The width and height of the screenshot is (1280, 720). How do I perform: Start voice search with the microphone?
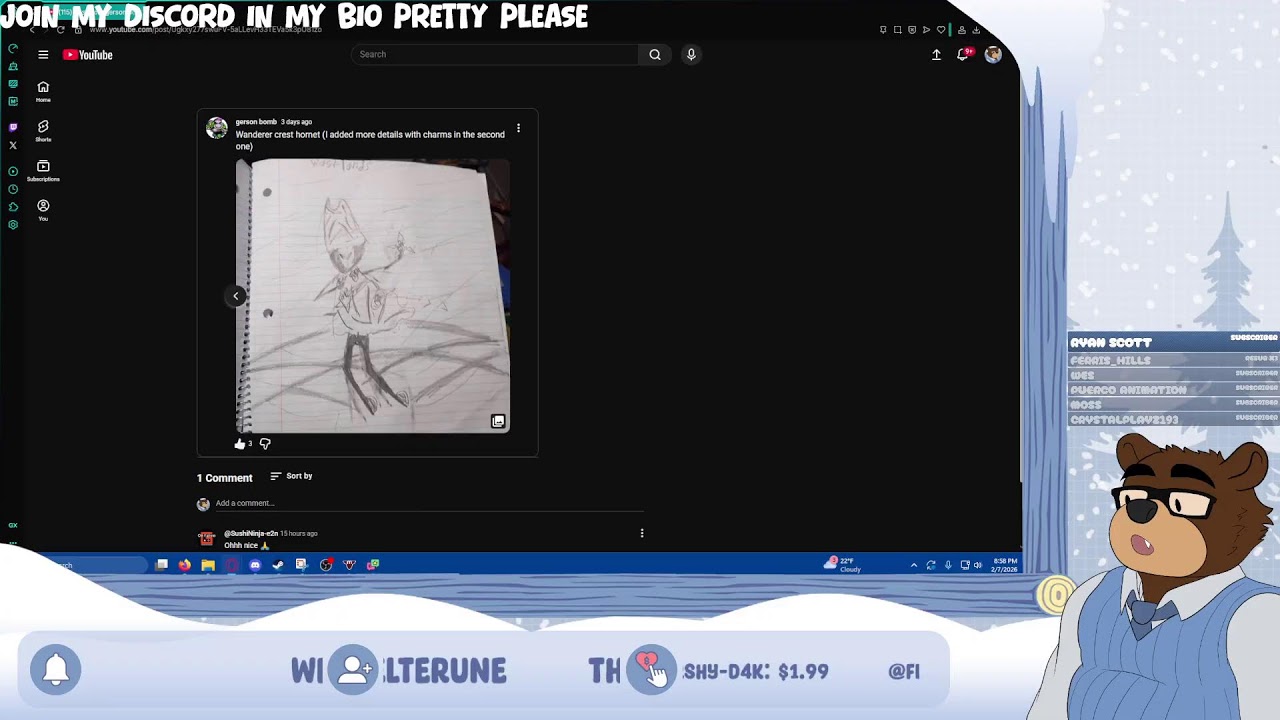point(691,55)
